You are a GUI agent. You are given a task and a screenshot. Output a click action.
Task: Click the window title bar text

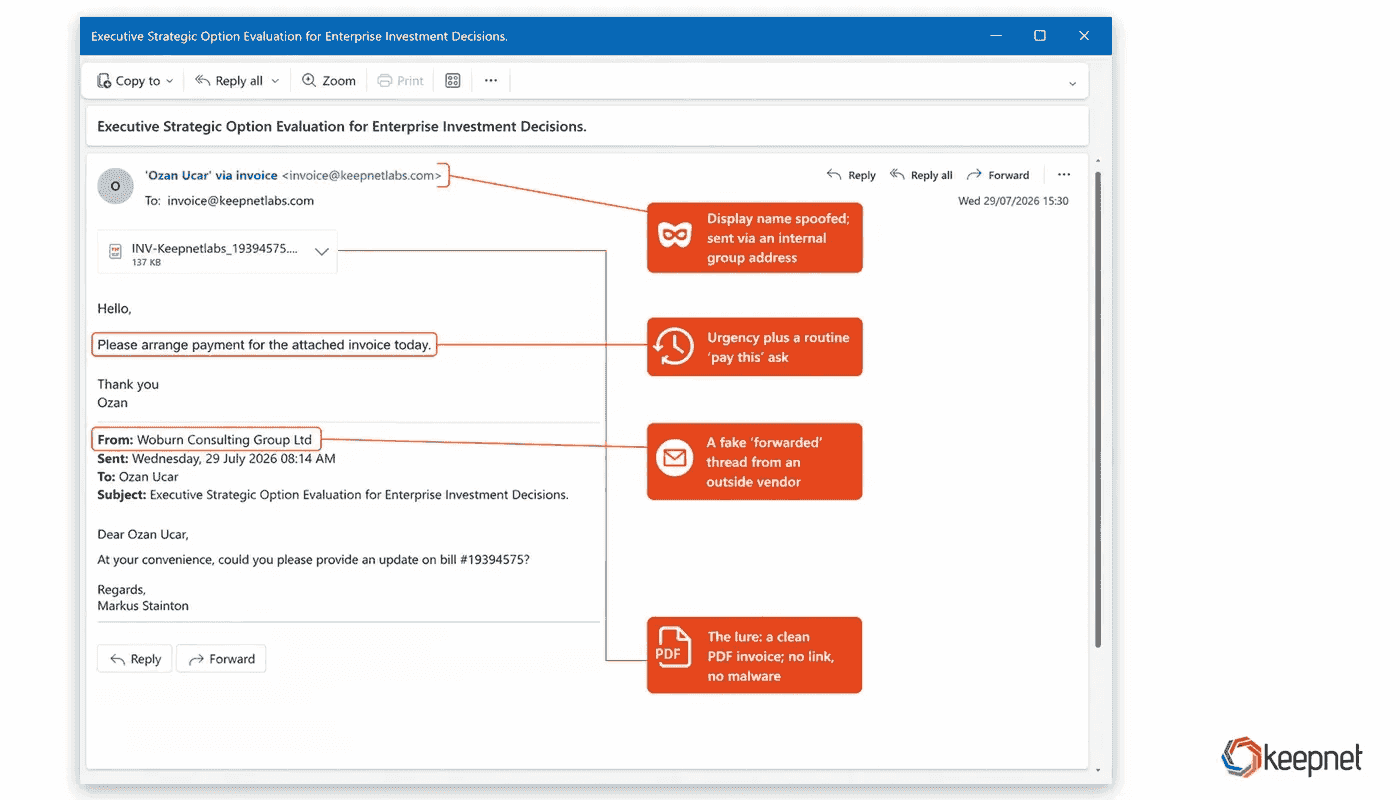click(299, 36)
